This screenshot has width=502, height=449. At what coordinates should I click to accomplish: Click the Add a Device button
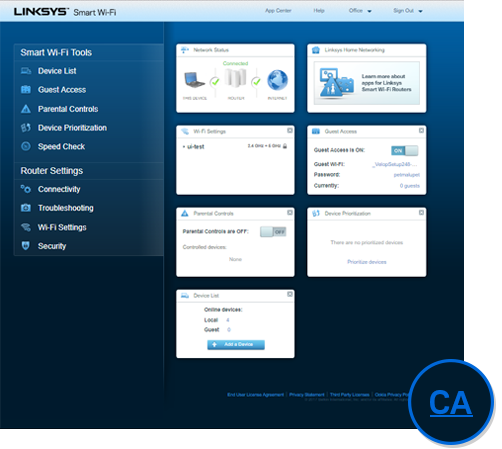point(236,345)
